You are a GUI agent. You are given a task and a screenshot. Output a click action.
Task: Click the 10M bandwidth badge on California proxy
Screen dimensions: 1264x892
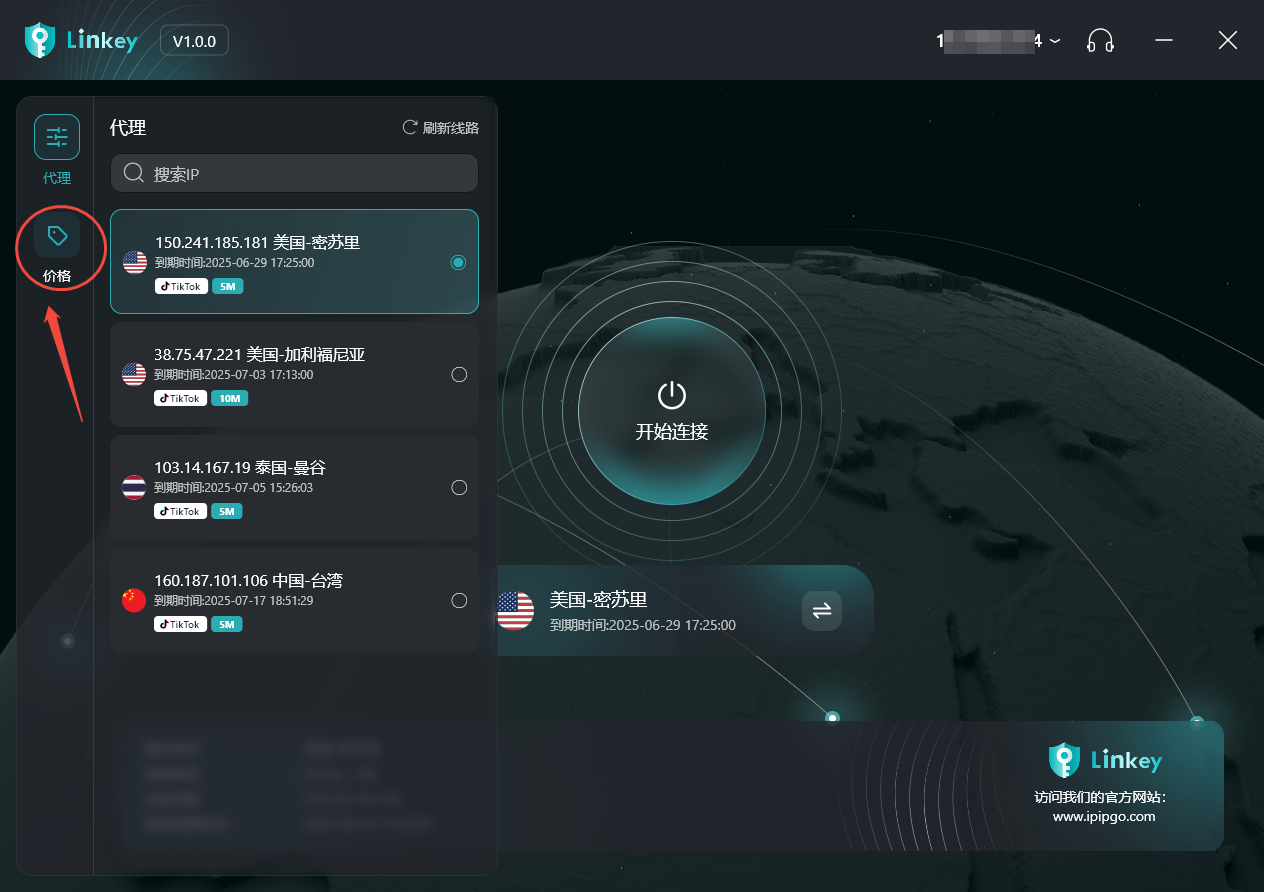pyautogui.click(x=230, y=398)
